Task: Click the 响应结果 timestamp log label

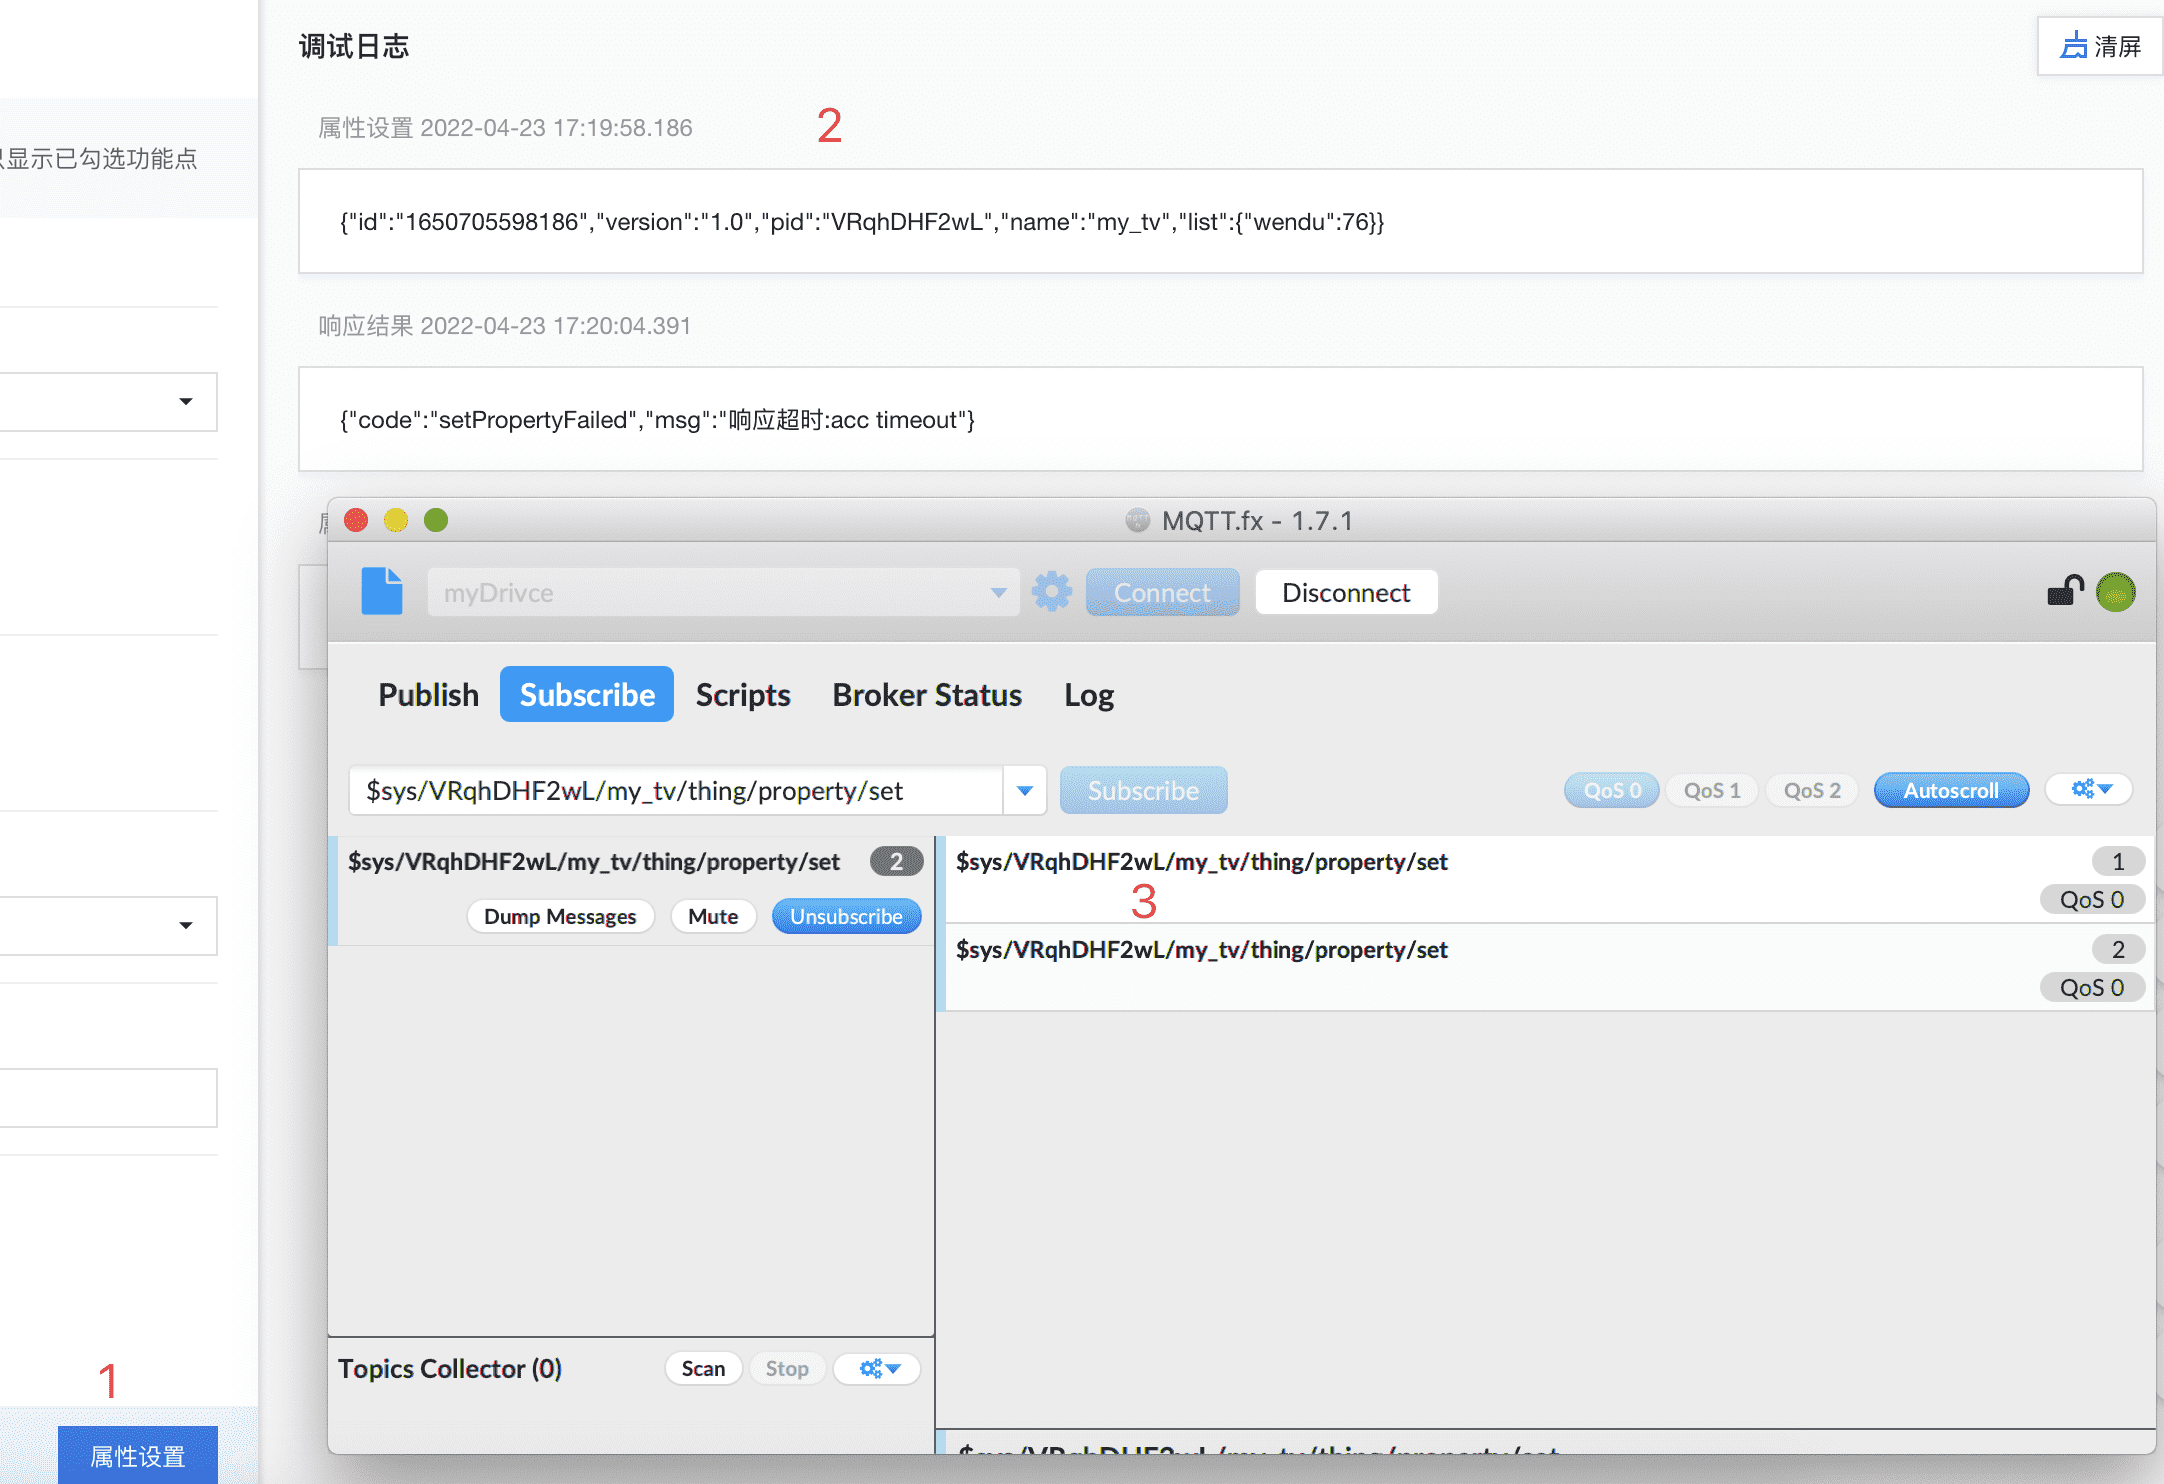Action: point(505,326)
